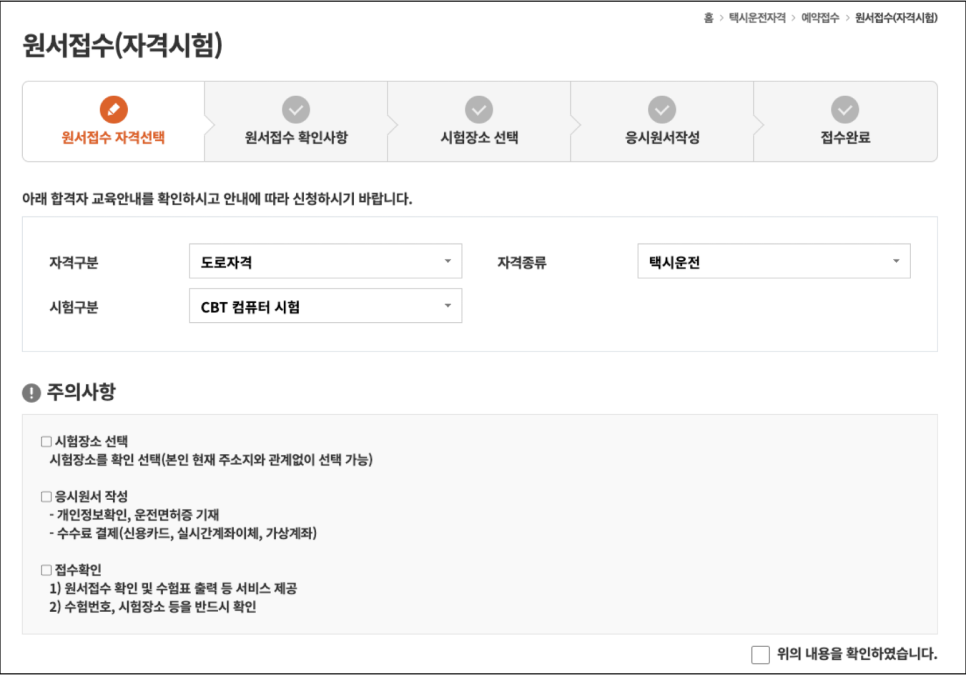Screen dimensions: 966x675
Task: Click the instruction starting 아래 합격자 교육안내를
Action: (x=217, y=199)
